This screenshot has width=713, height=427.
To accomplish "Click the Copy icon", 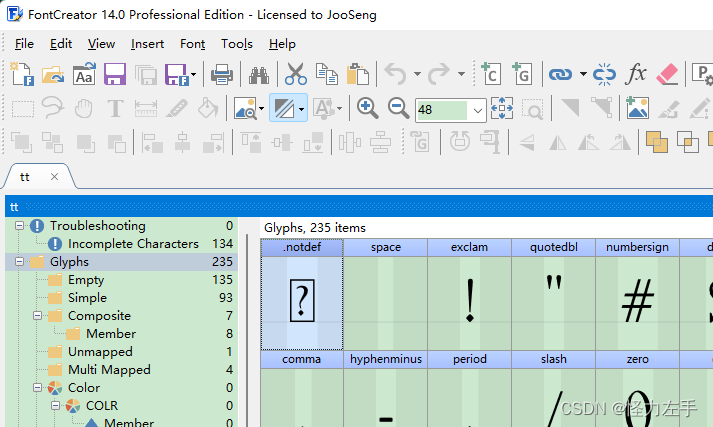I will click(x=327, y=74).
